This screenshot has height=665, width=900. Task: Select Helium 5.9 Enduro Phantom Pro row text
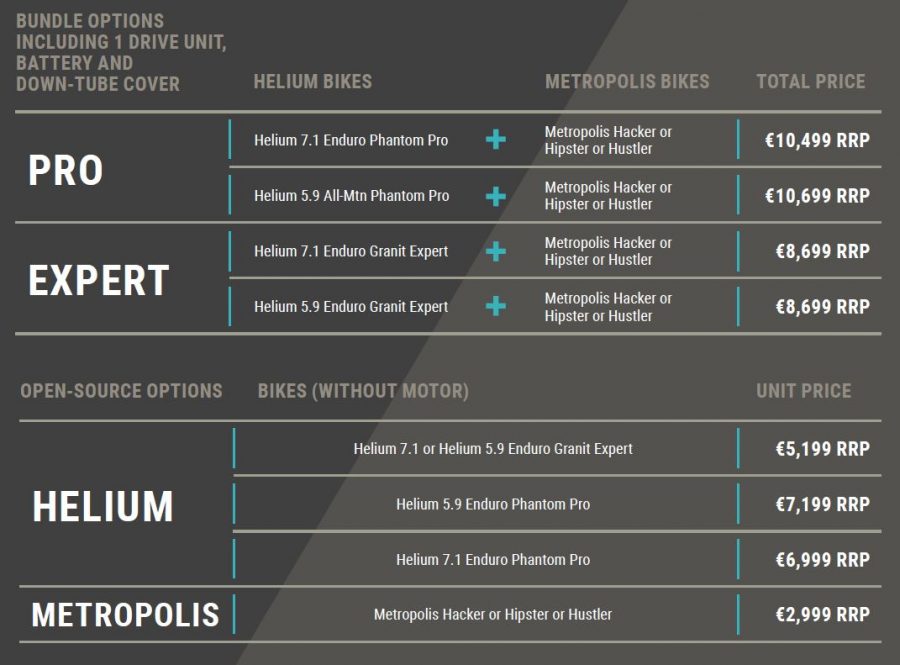(x=493, y=504)
